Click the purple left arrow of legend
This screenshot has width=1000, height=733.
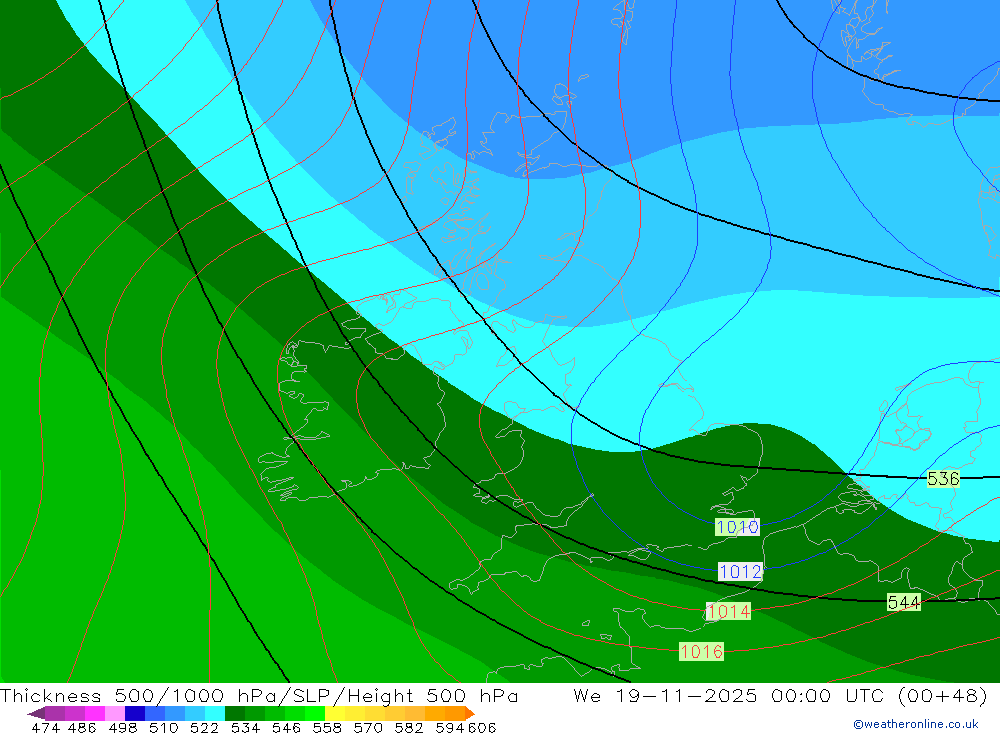click(36, 713)
